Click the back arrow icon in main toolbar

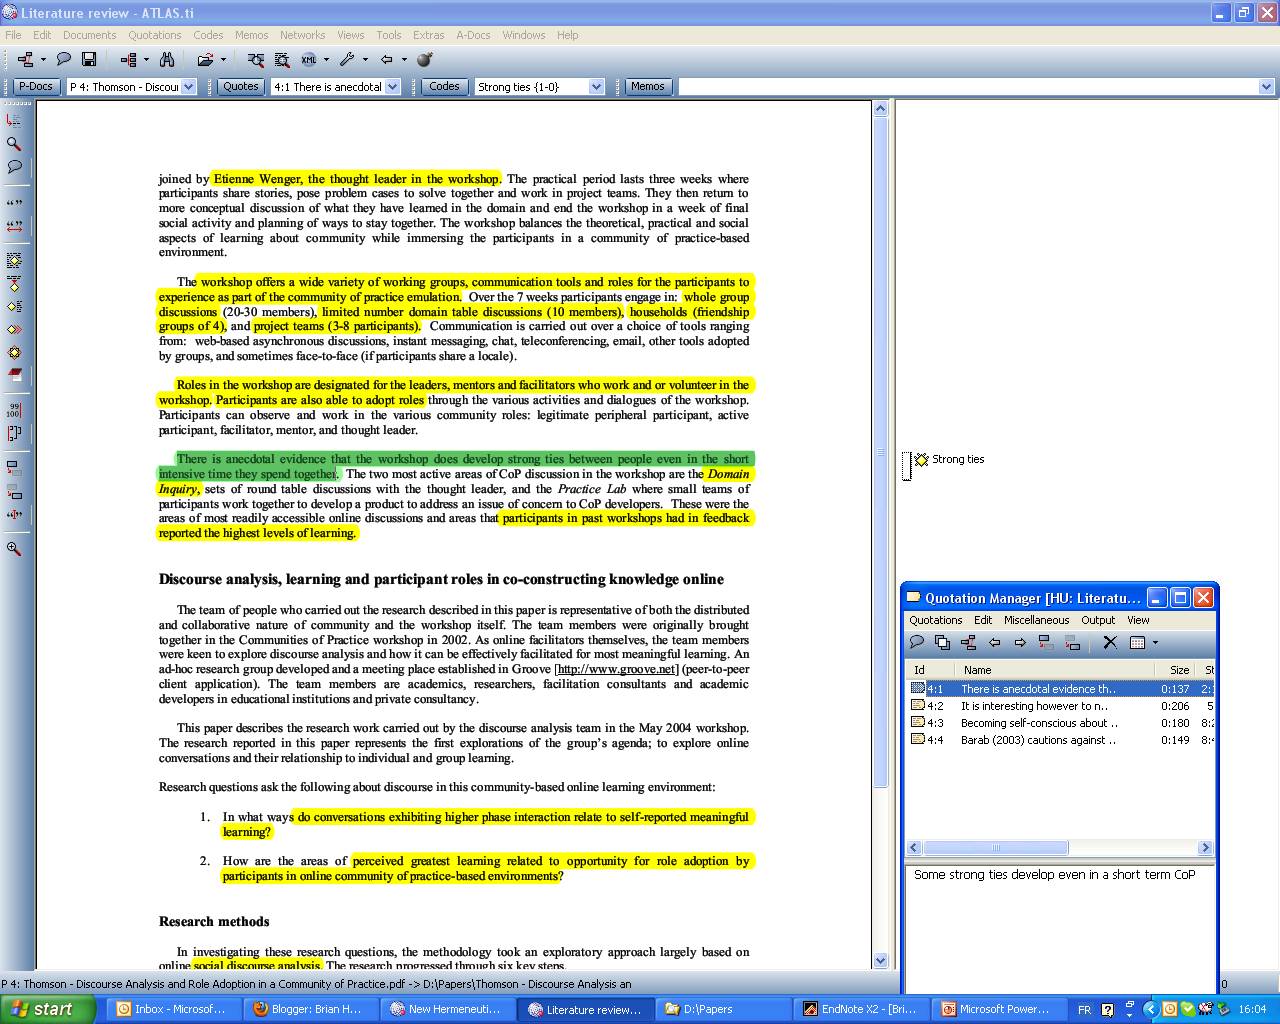[x=387, y=60]
